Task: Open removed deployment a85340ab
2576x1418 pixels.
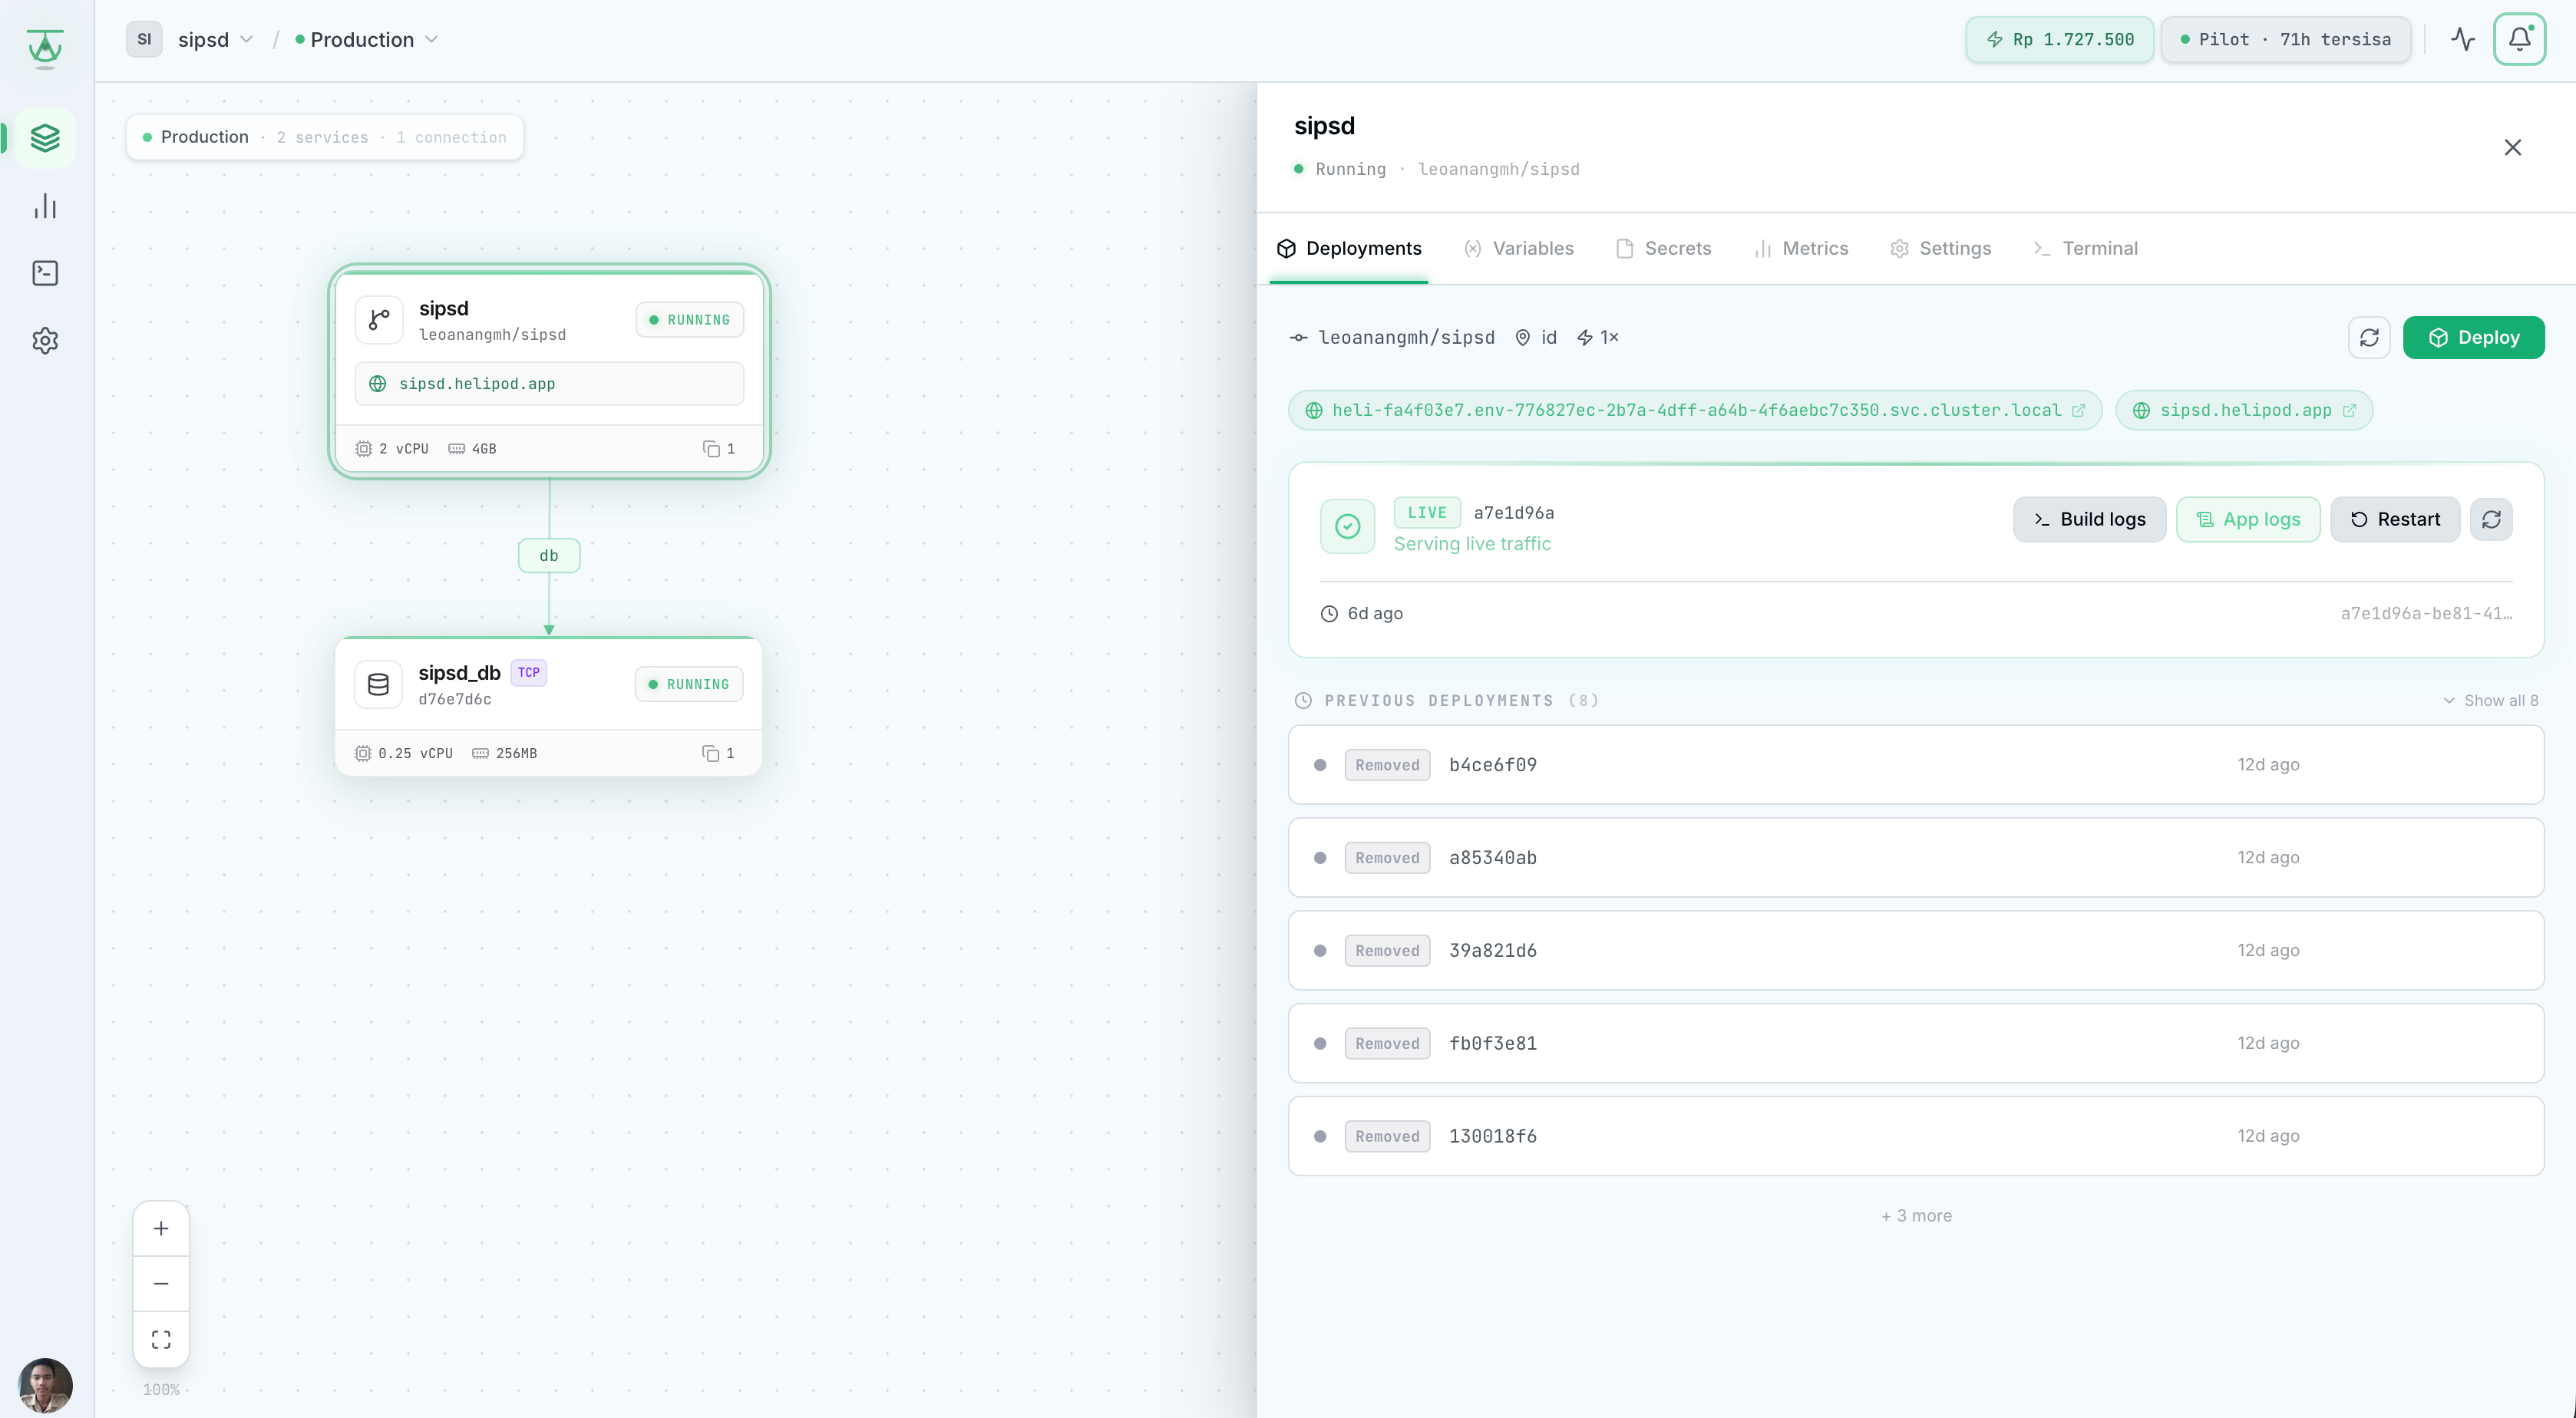Action: click(1916, 858)
